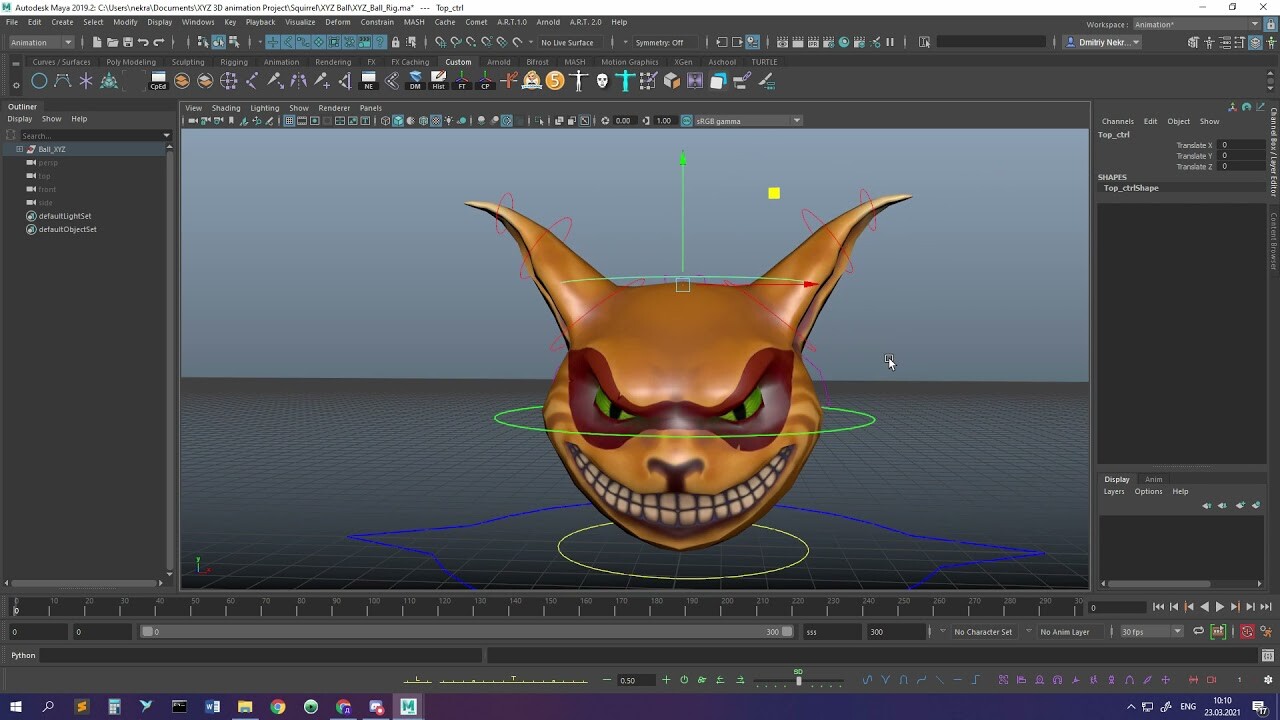Click the skull icon on the Custom shelf
1280x720 pixels.
point(604,80)
